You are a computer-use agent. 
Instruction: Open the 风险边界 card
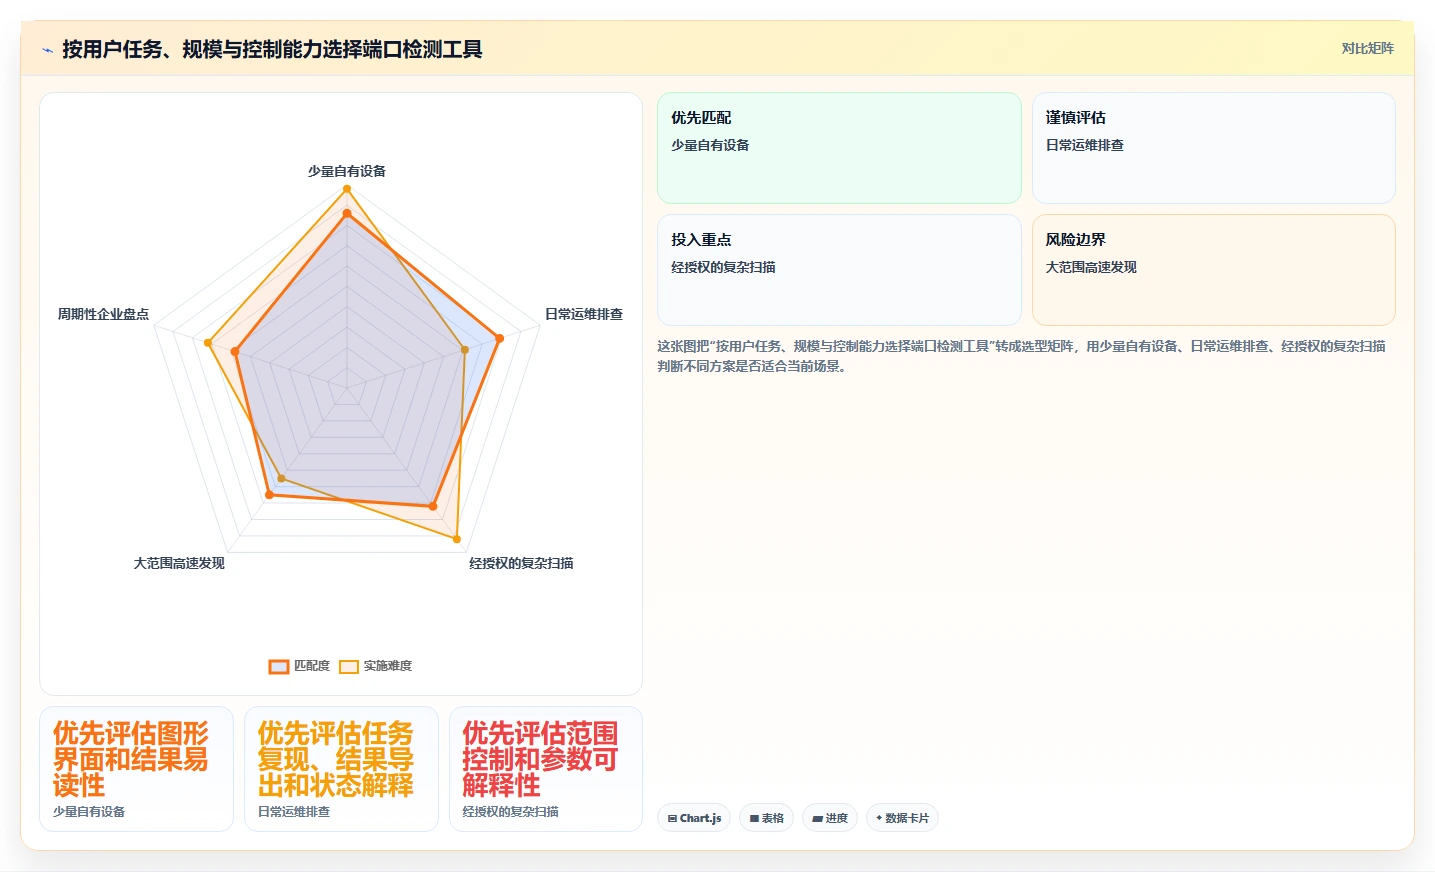pyautogui.click(x=1213, y=270)
